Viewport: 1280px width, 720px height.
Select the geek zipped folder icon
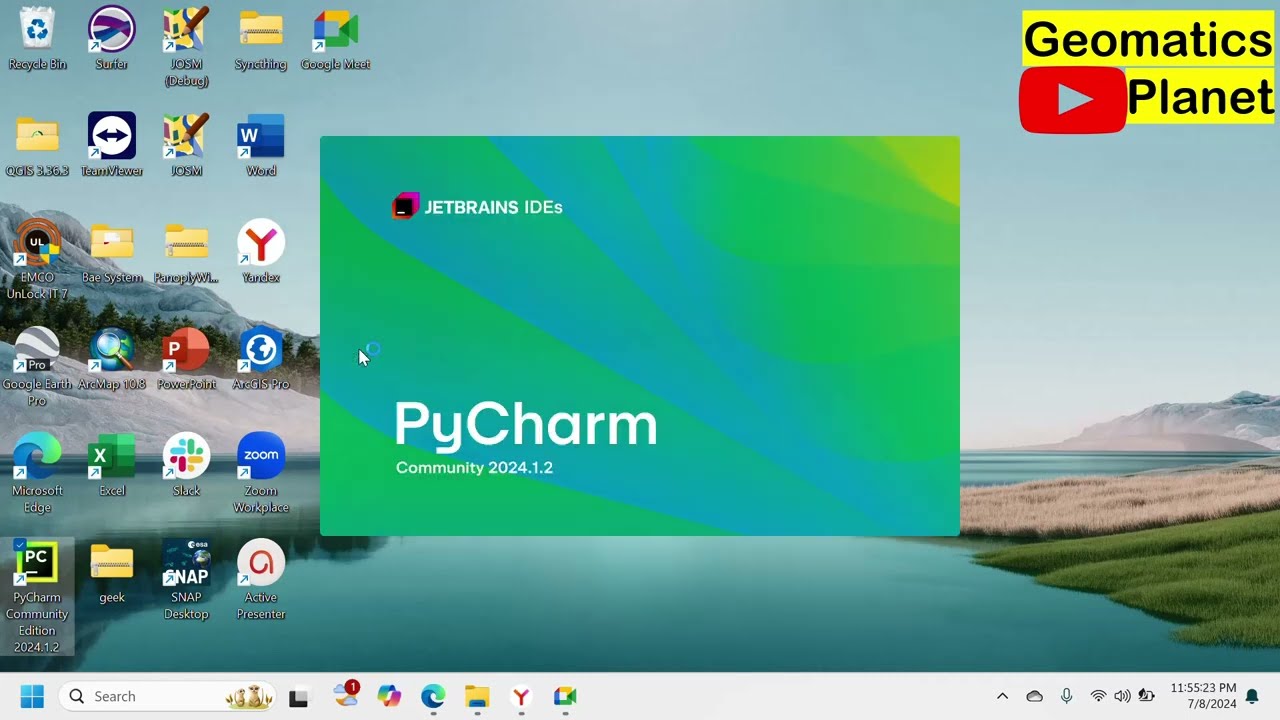111,572
